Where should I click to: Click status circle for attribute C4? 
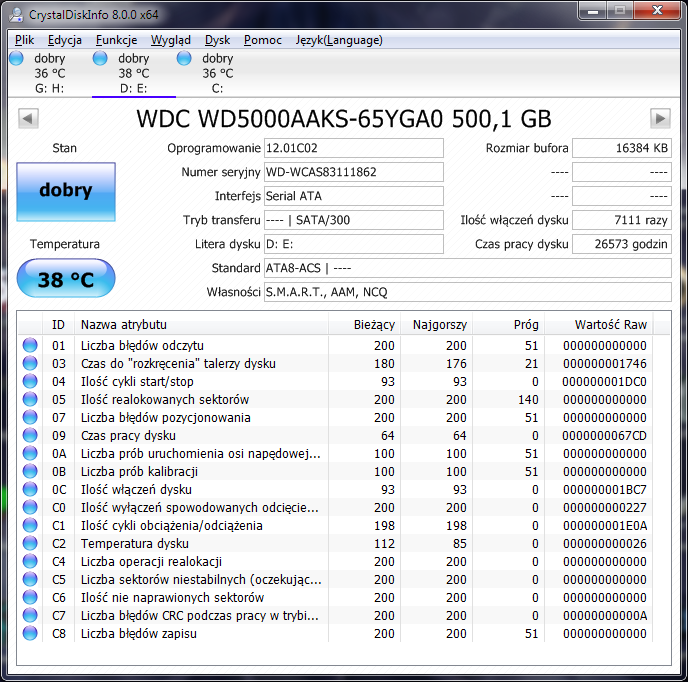[x=30, y=561]
